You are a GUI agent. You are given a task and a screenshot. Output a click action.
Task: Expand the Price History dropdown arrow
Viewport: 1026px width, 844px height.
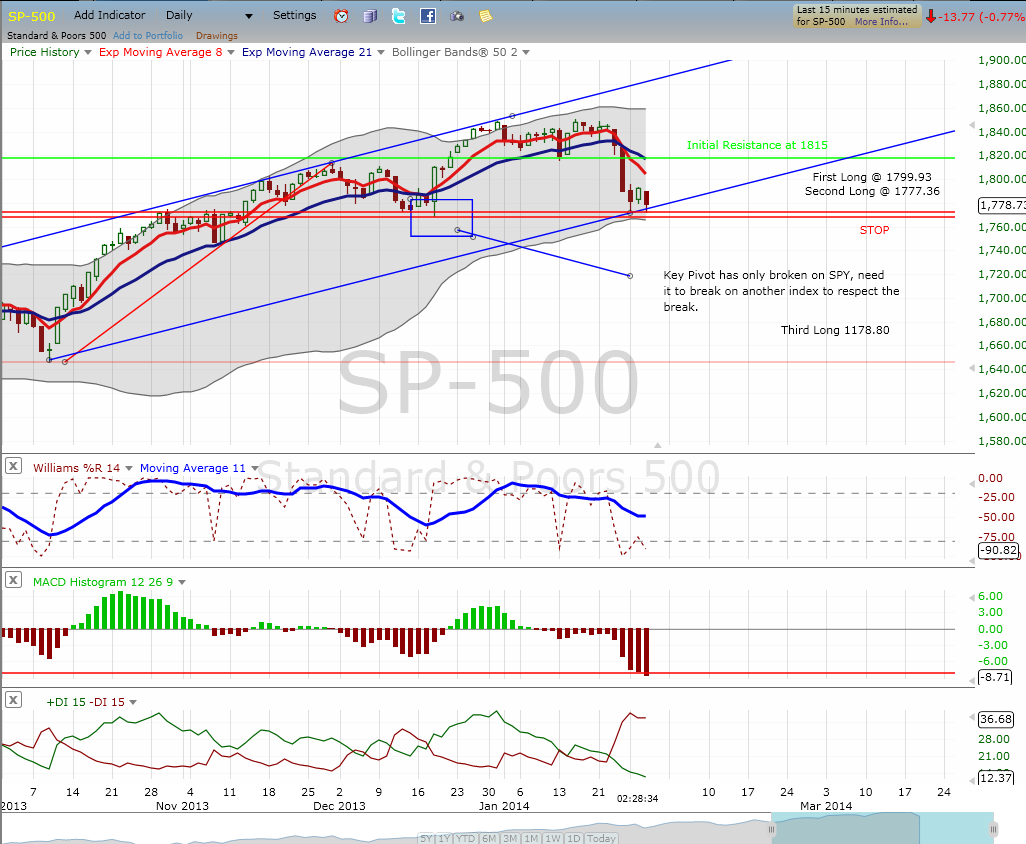[x=88, y=52]
